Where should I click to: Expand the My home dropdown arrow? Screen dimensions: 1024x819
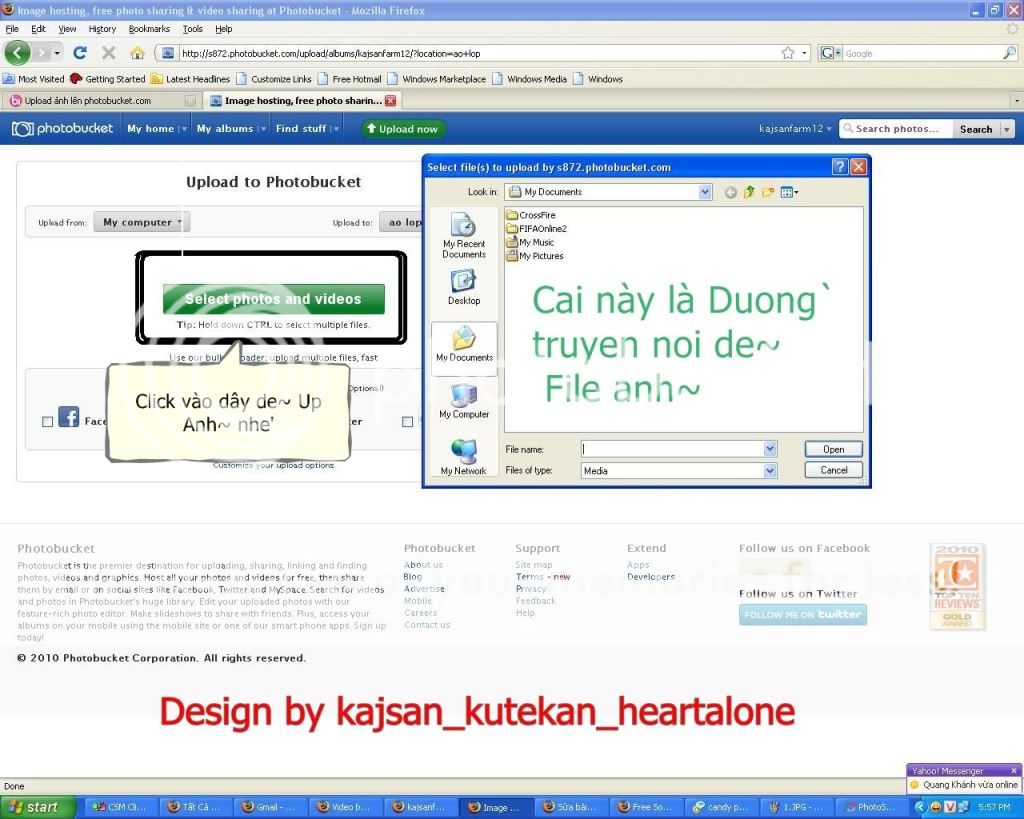pos(184,129)
